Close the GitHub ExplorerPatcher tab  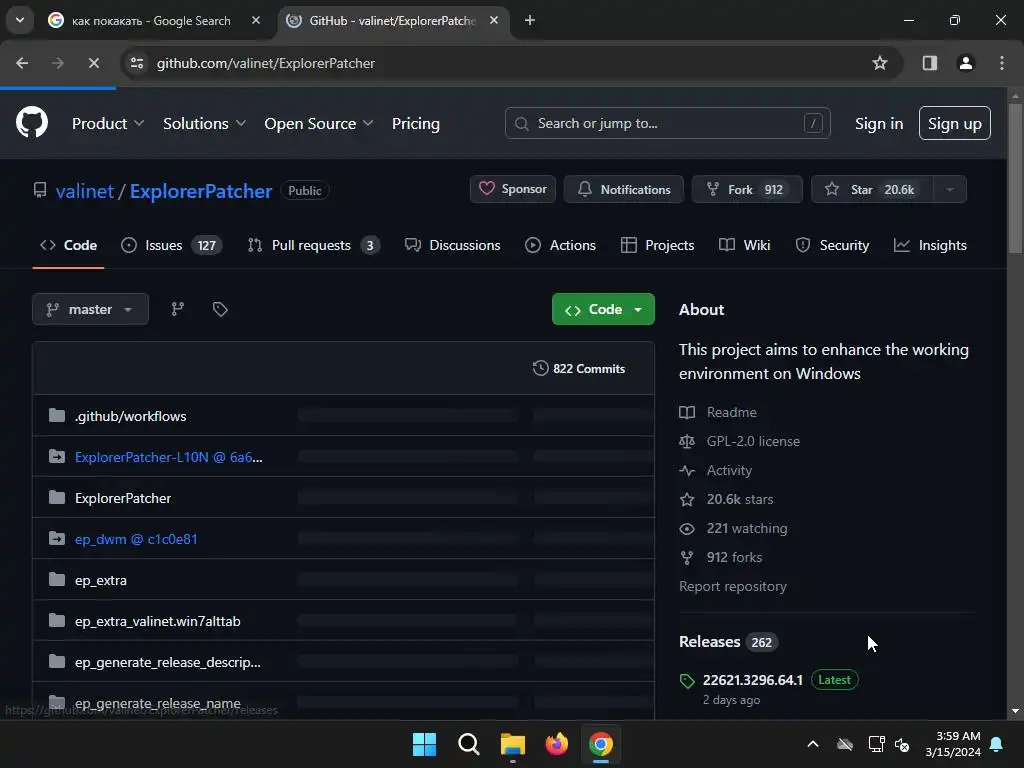(494, 20)
